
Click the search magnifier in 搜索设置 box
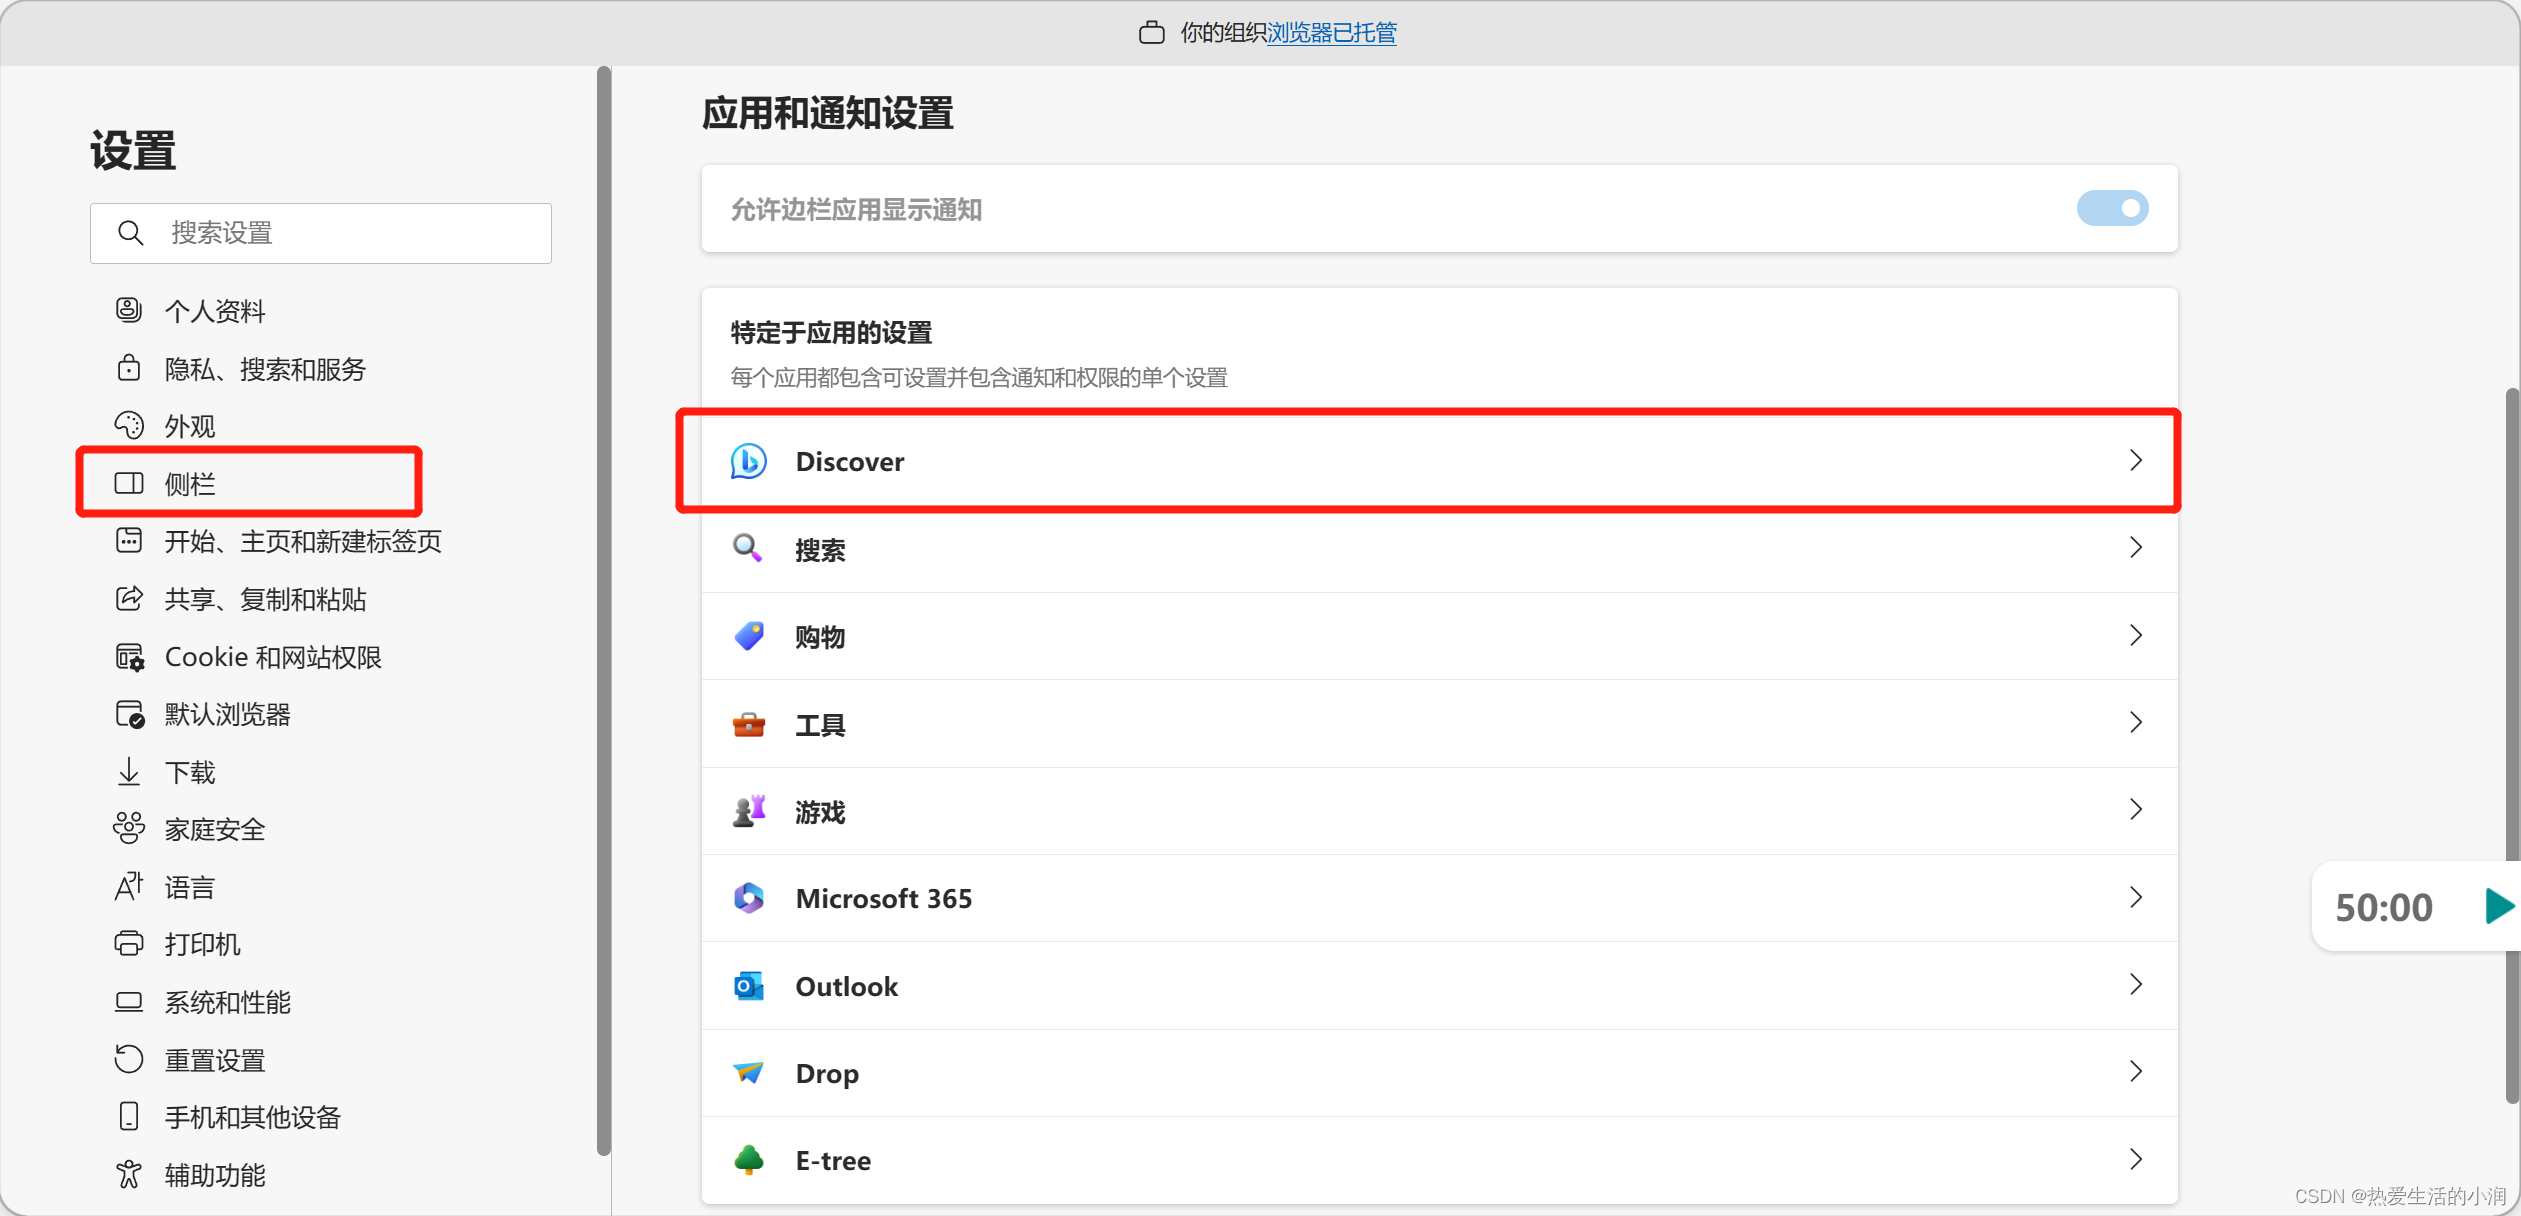pyautogui.click(x=130, y=233)
